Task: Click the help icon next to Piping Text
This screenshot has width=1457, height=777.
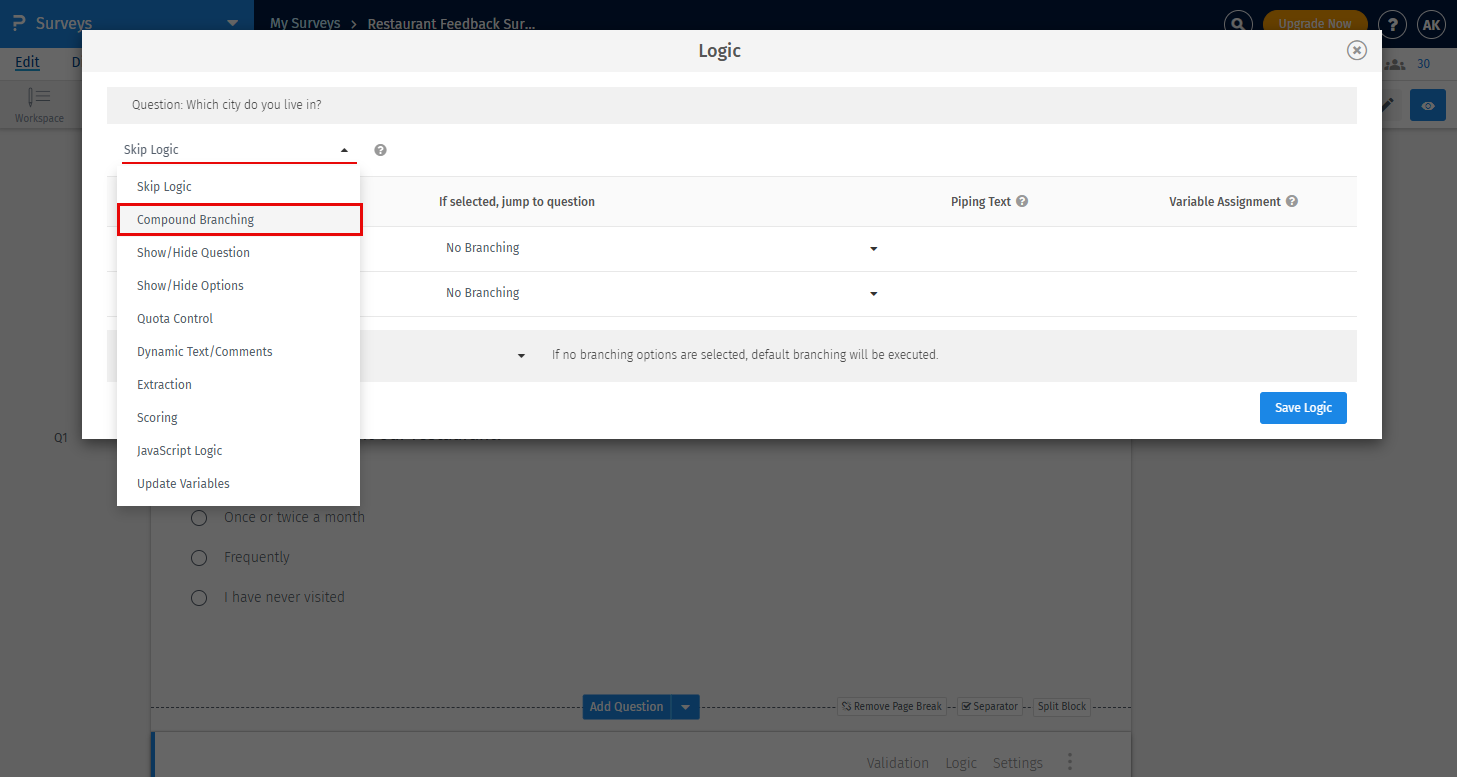Action: coord(1021,200)
